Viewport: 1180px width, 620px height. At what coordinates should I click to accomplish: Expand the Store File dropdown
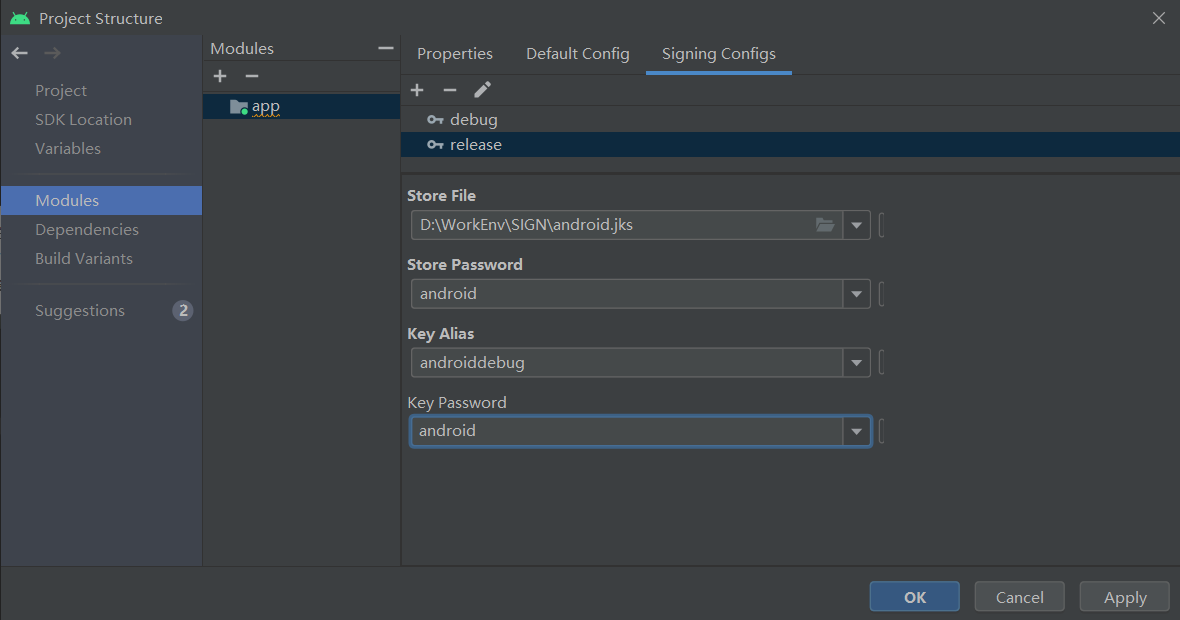click(856, 225)
